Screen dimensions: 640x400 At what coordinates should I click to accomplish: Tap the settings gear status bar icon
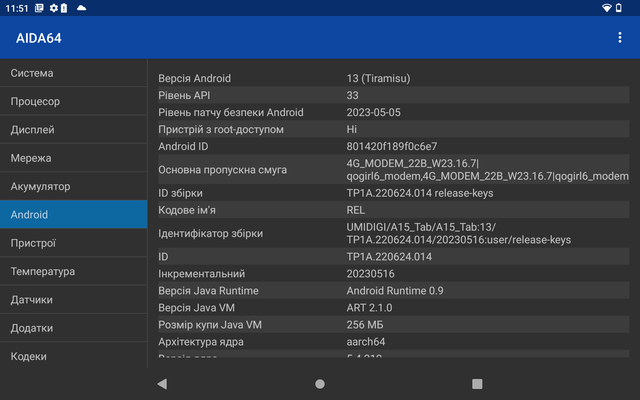[x=53, y=8]
